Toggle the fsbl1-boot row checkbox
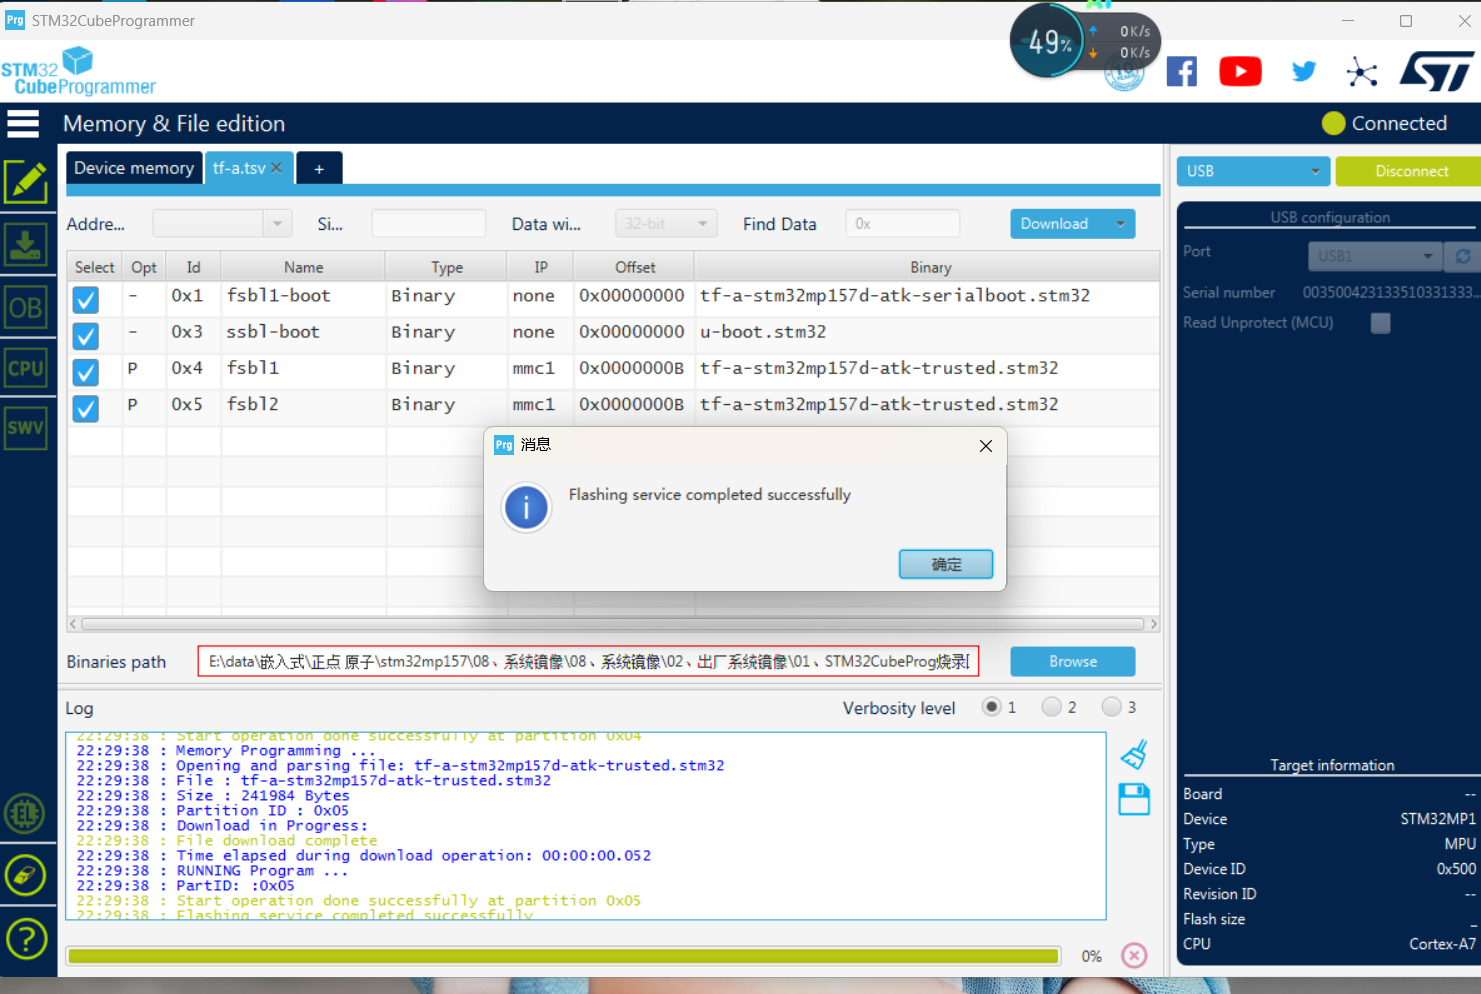The image size is (1481, 994). click(x=86, y=299)
